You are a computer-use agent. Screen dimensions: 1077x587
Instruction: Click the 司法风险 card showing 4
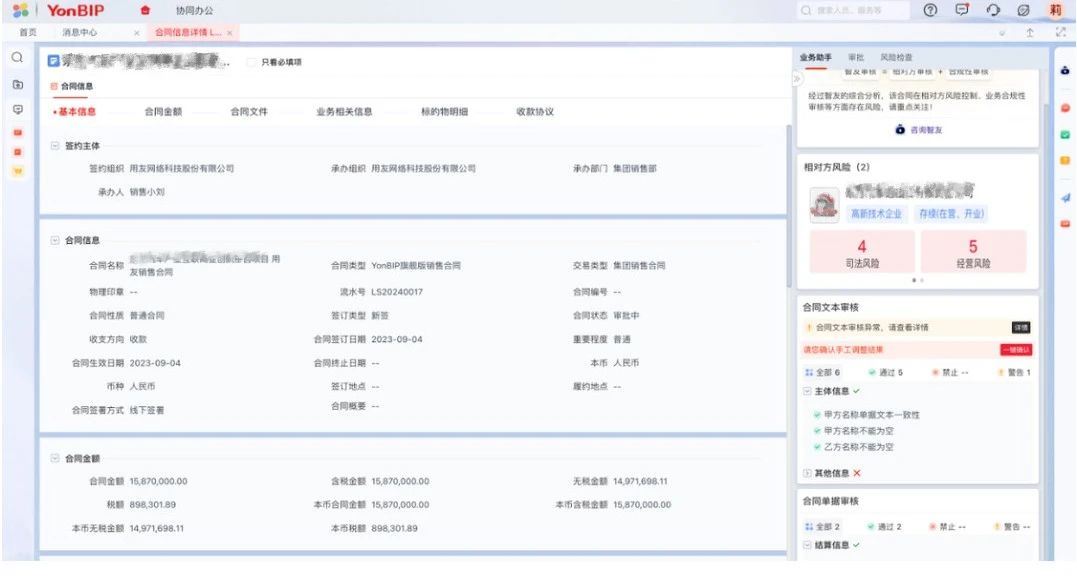pyautogui.click(x=861, y=252)
